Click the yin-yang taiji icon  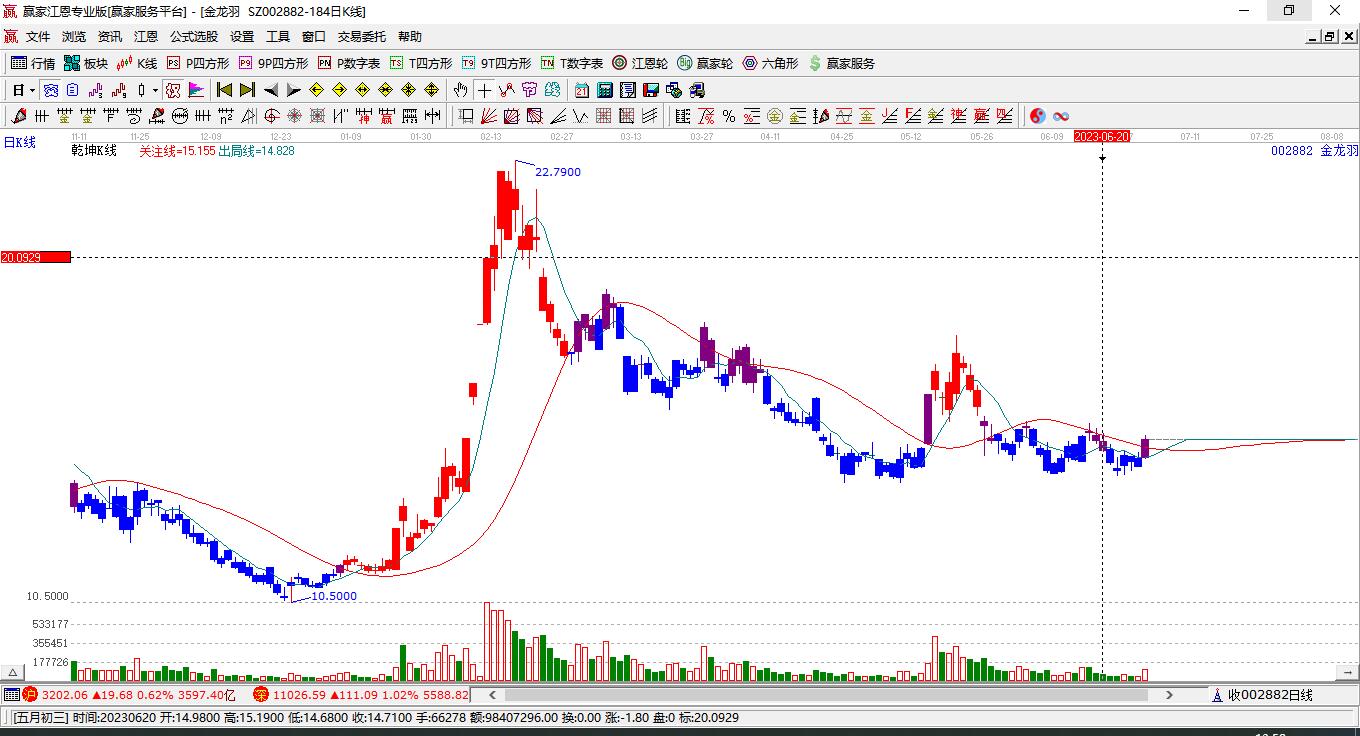click(x=1037, y=116)
